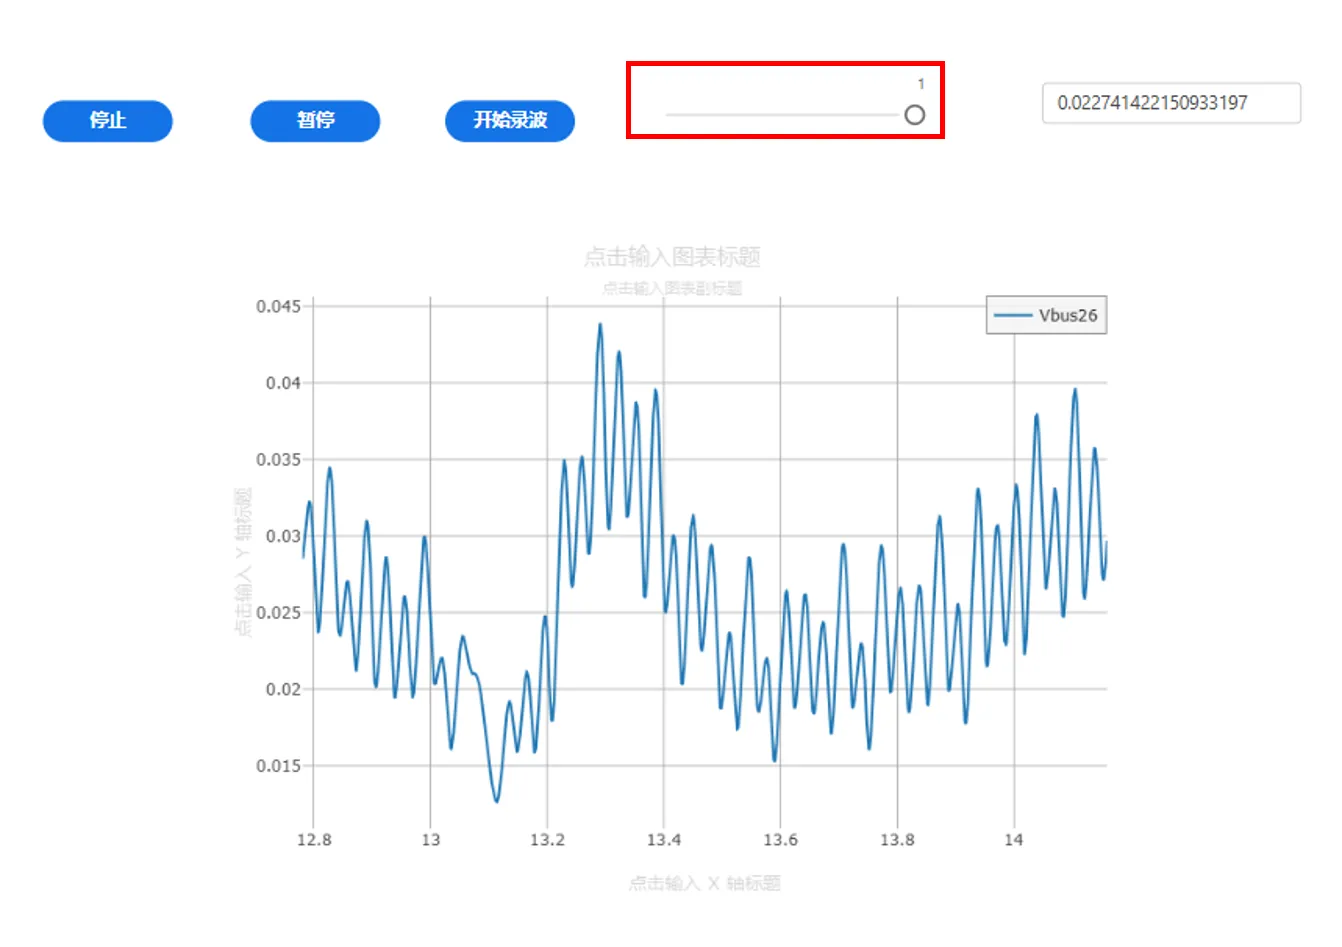Click the chart title placeholder 点击输入图表标题
The width and height of the screenshot is (1342, 947).
672,257
